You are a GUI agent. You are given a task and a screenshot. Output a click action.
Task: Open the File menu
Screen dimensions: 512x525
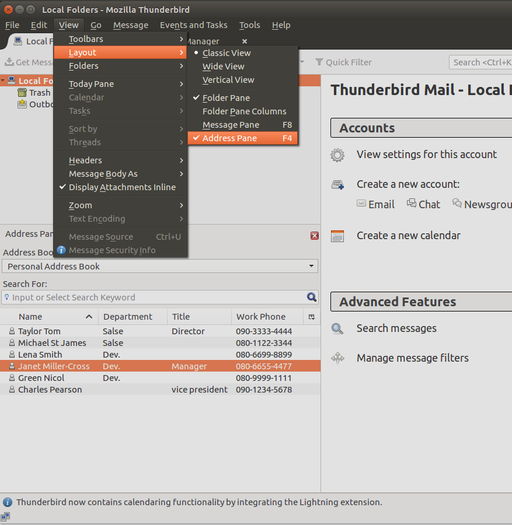coord(12,25)
